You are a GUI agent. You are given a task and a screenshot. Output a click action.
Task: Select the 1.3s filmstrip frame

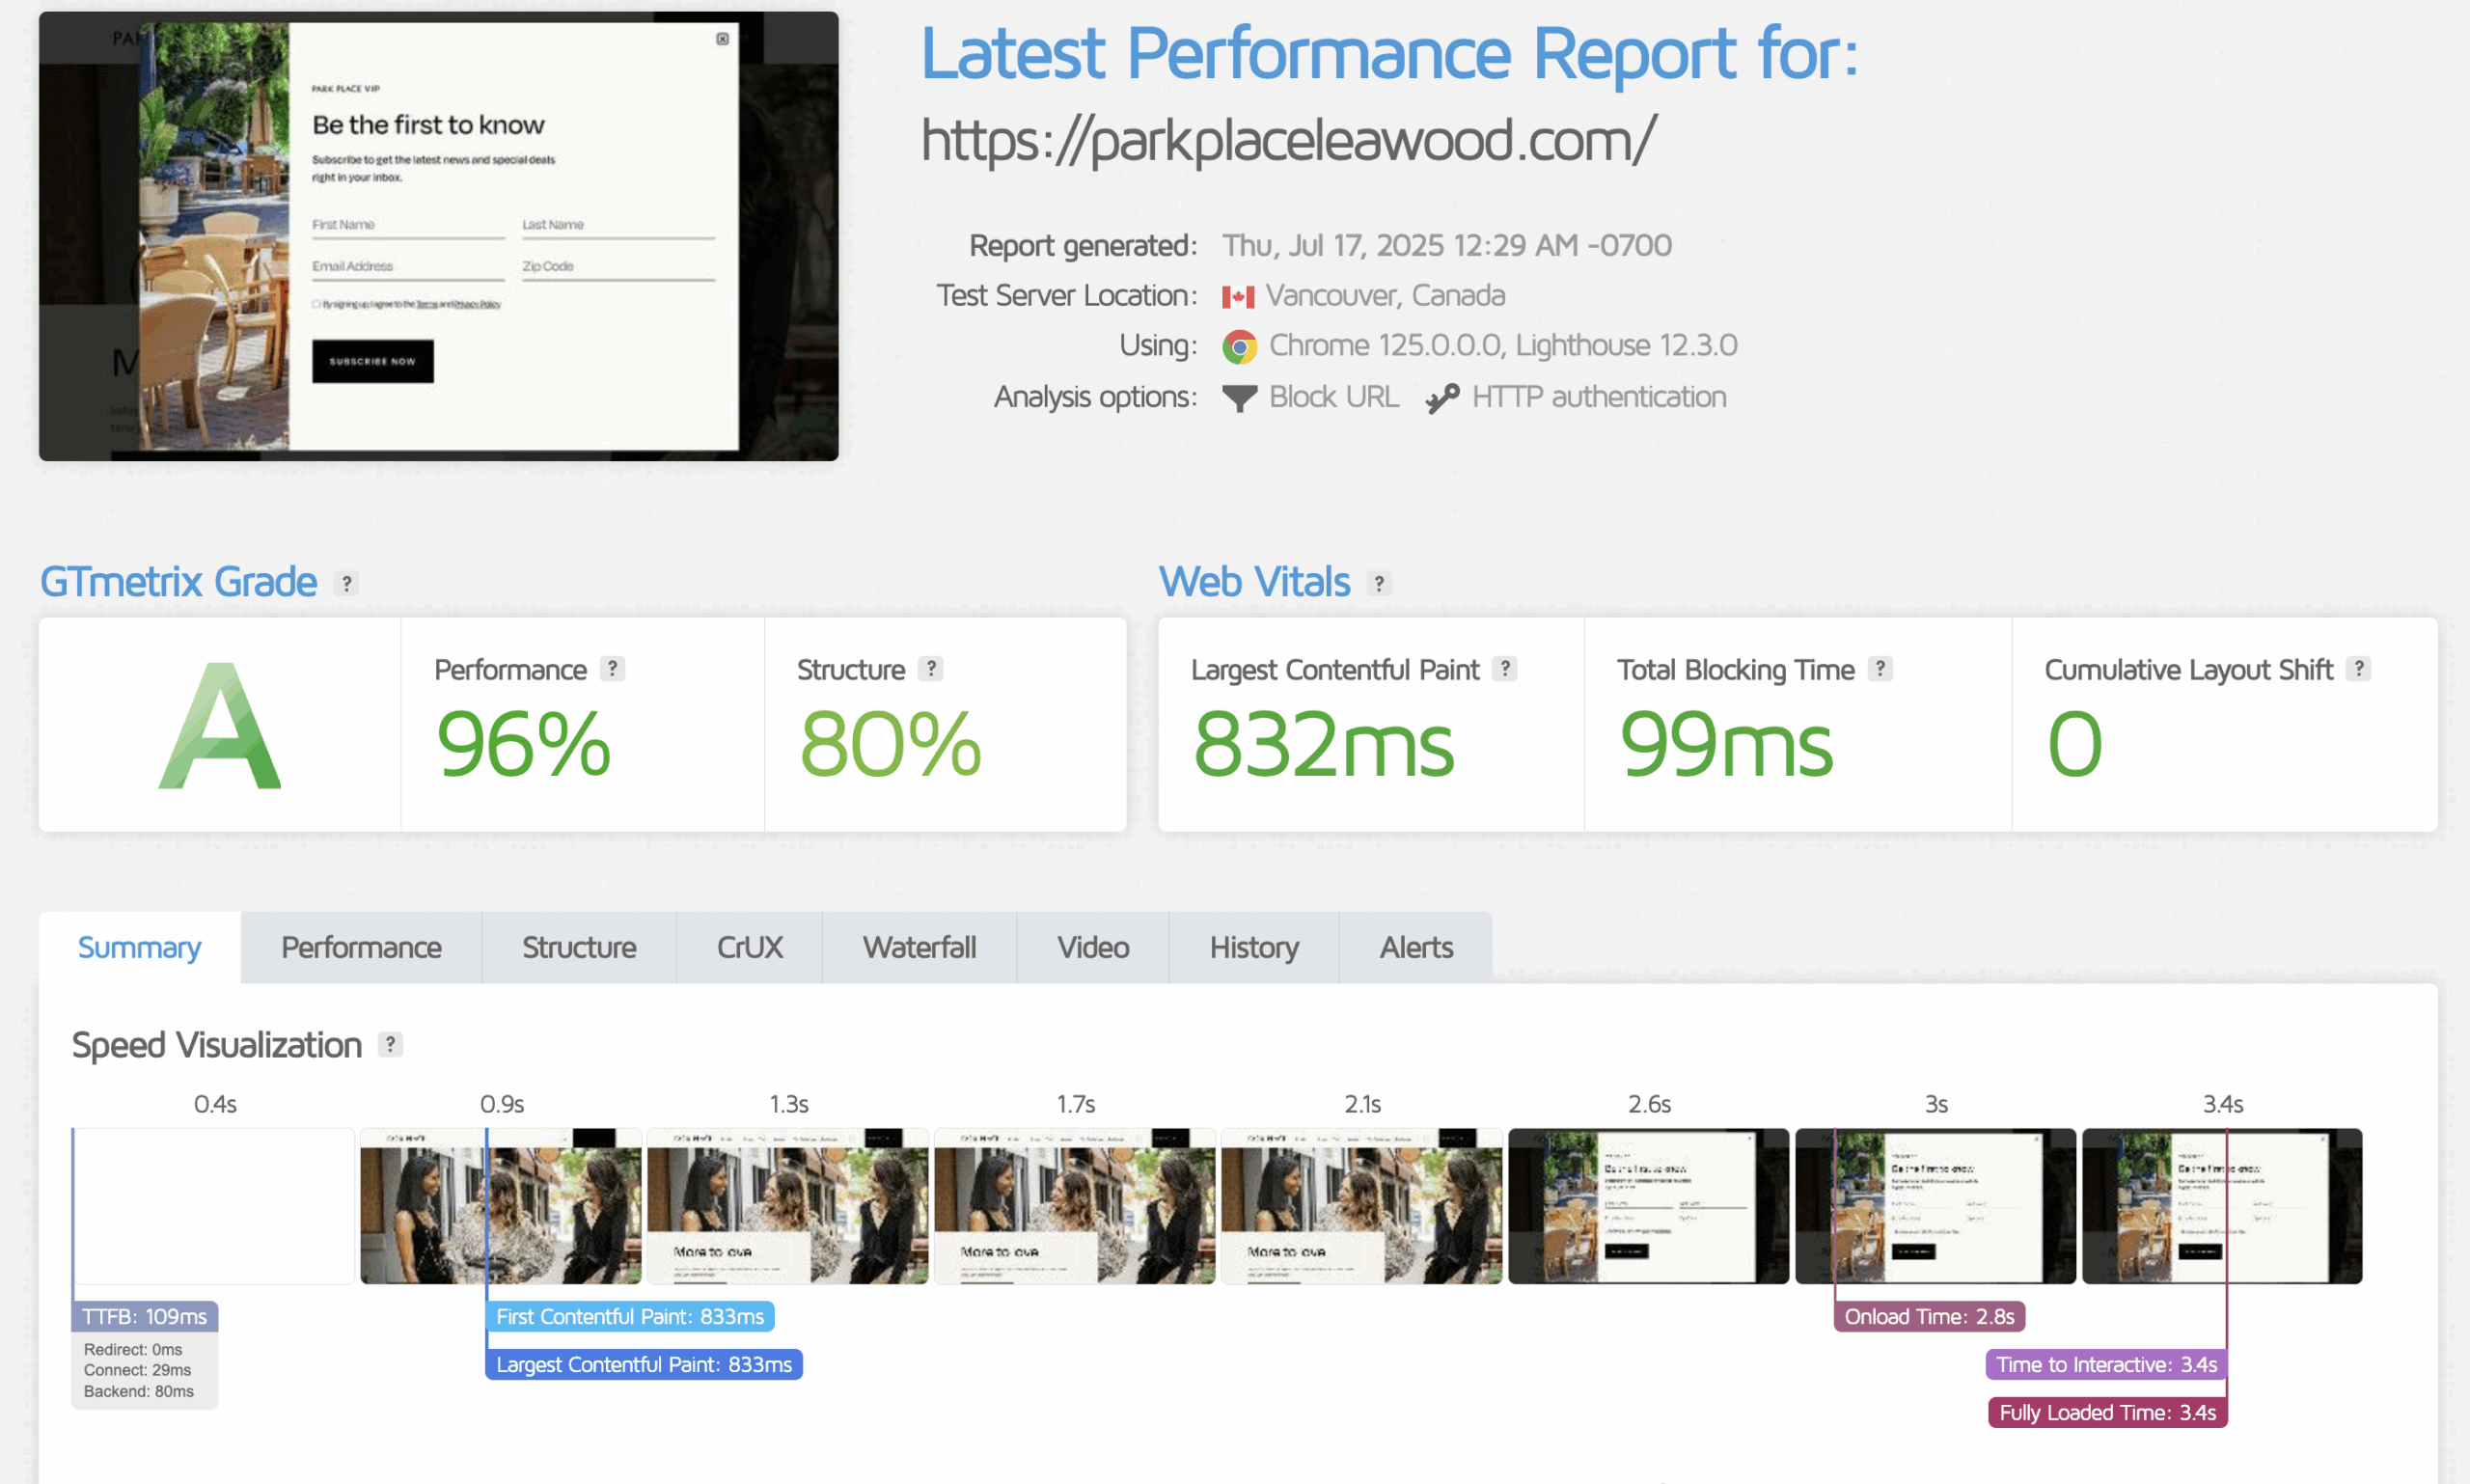click(788, 1206)
